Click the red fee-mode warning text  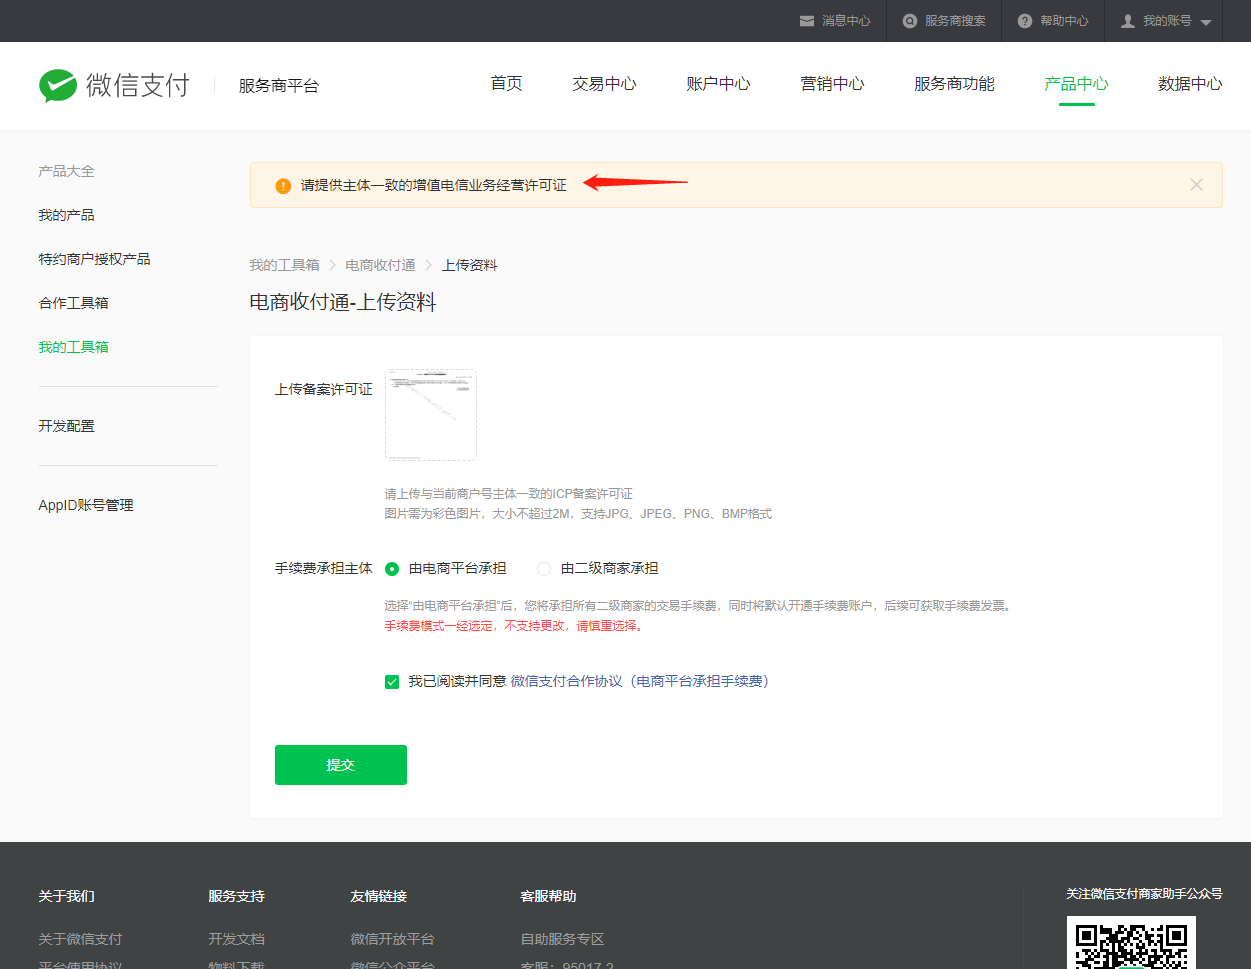point(515,626)
